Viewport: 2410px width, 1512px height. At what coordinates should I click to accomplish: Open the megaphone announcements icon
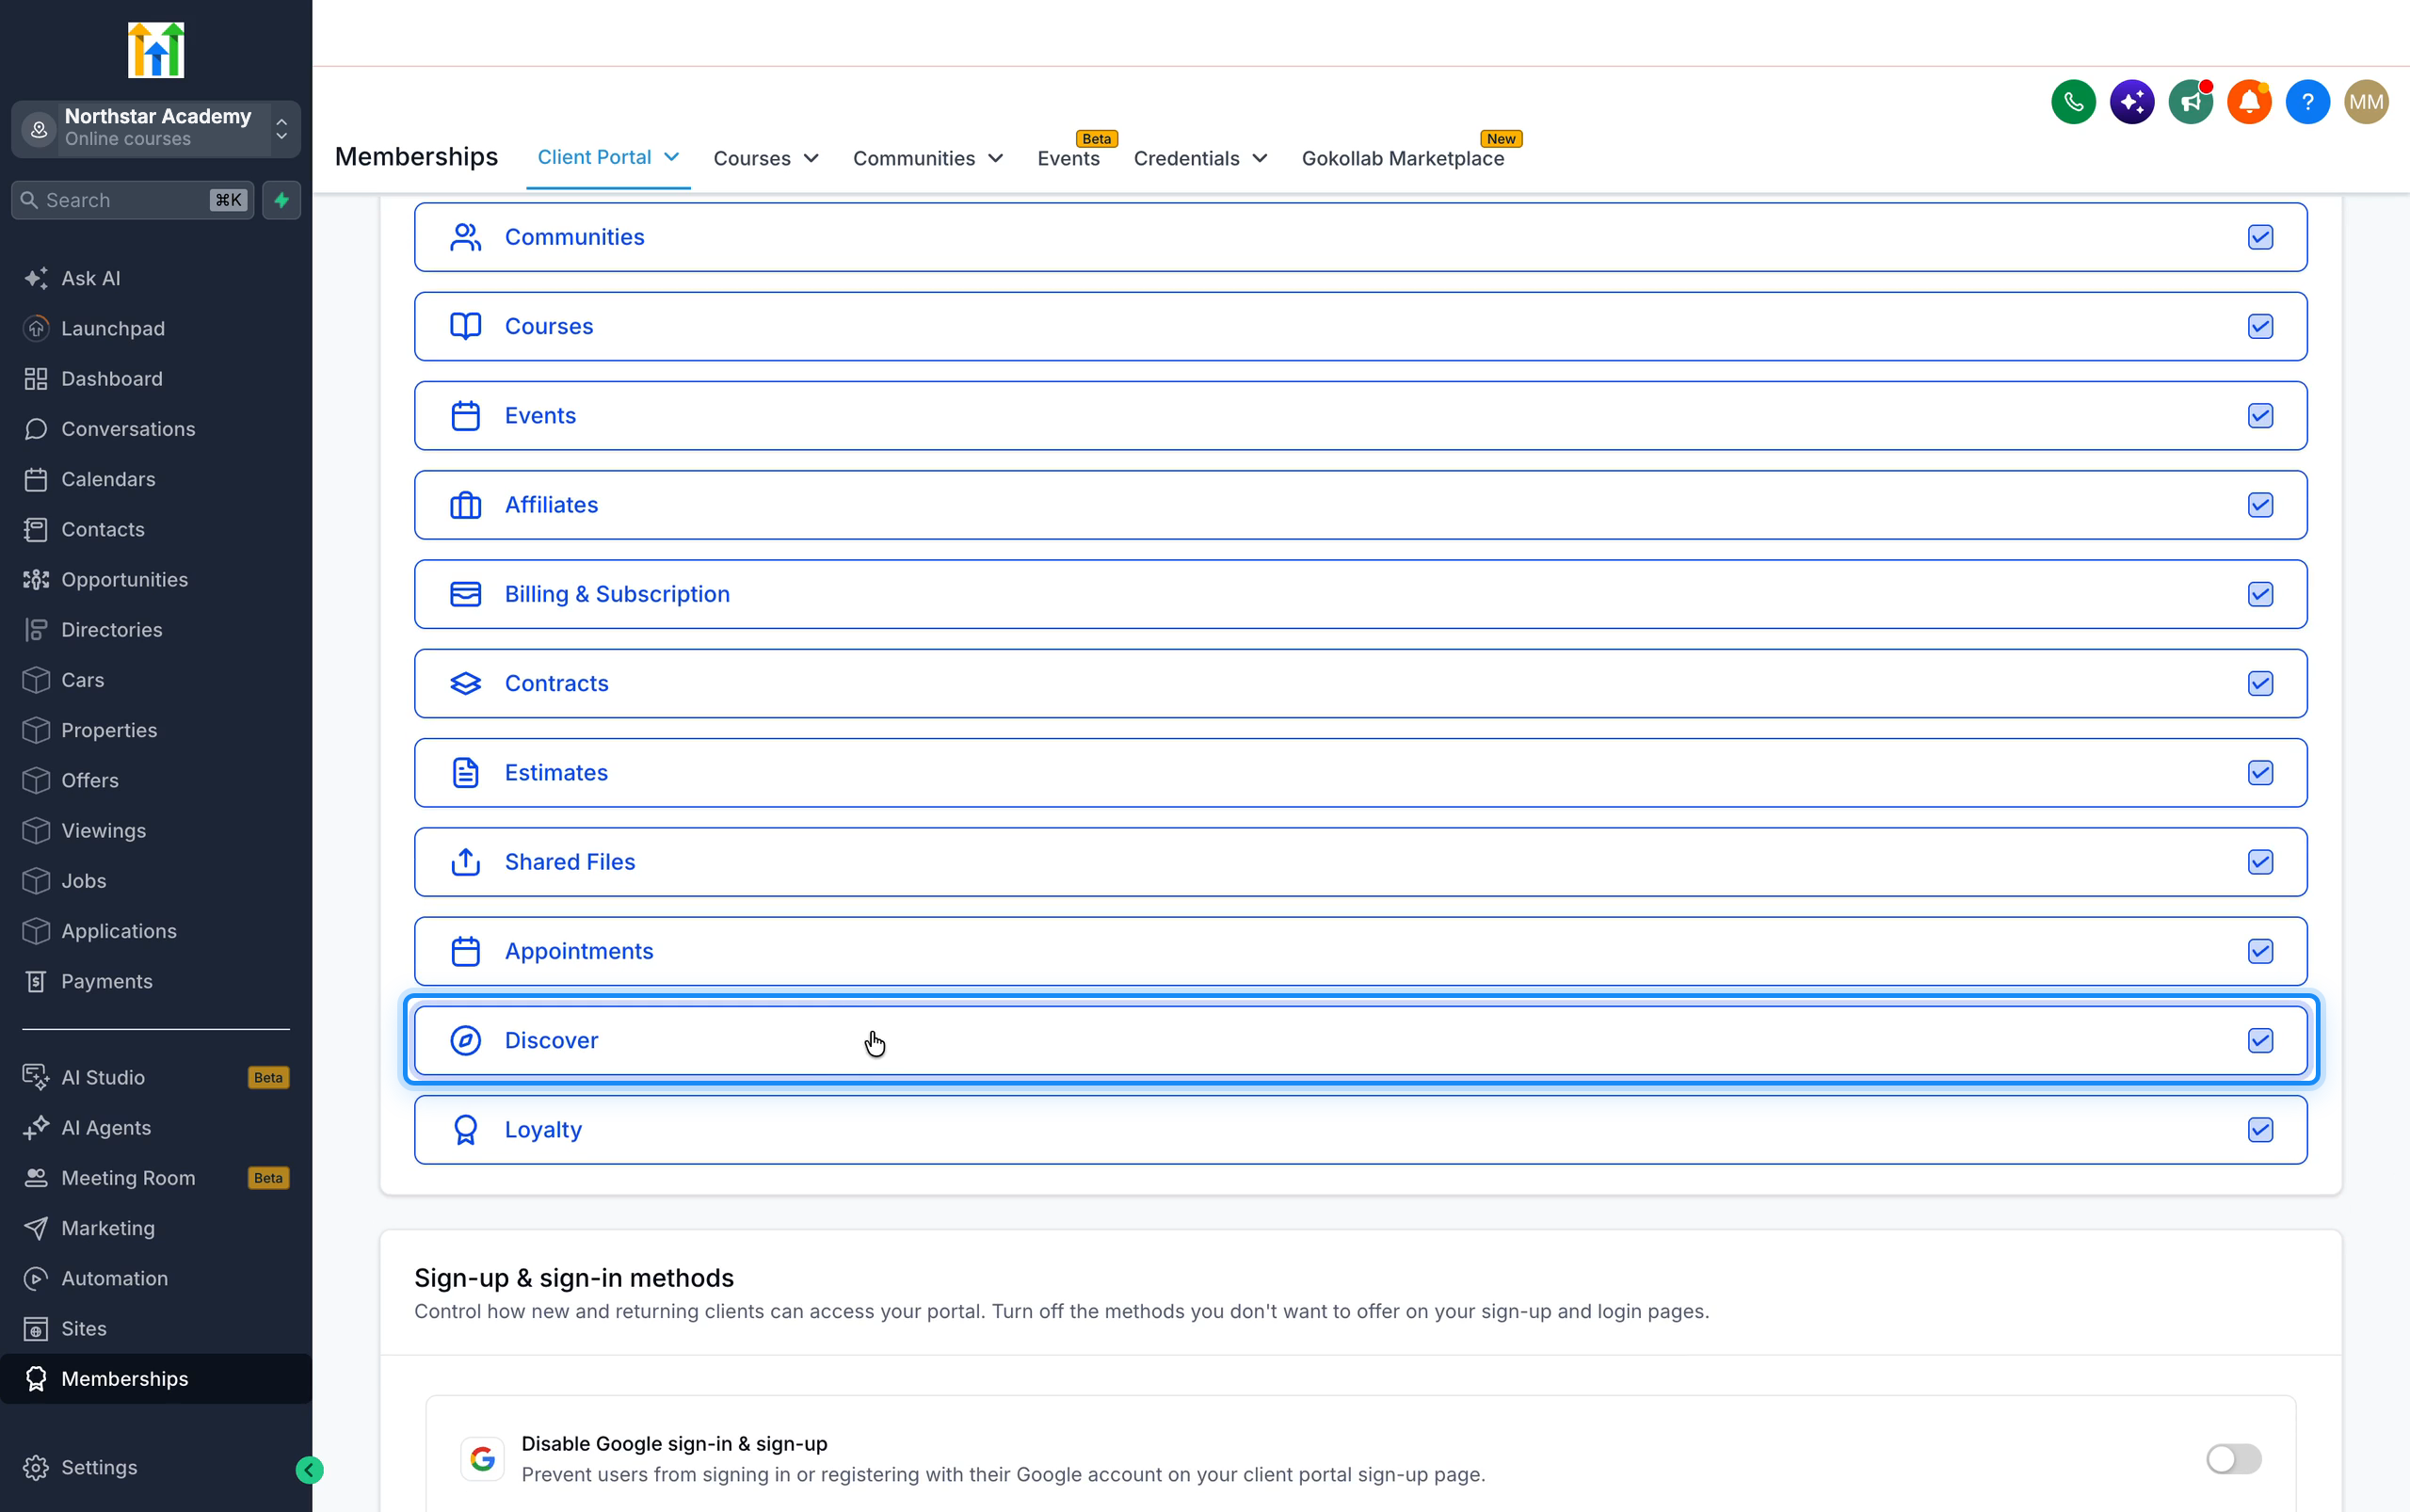pyautogui.click(x=2190, y=102)
